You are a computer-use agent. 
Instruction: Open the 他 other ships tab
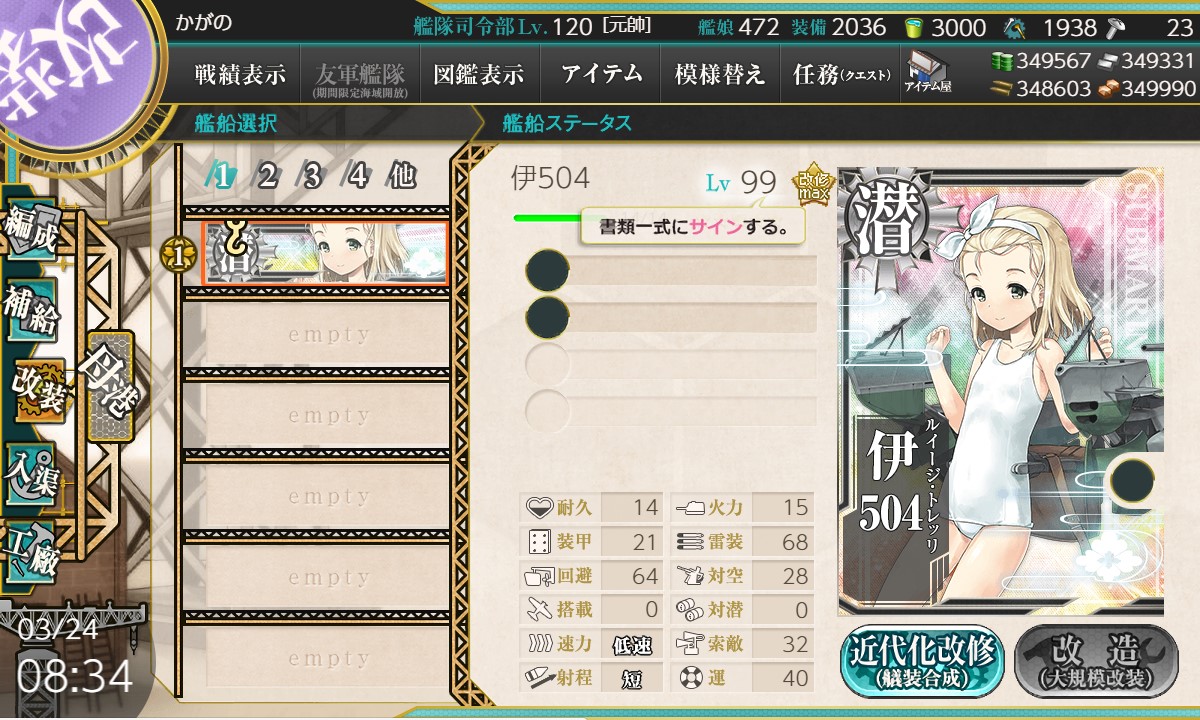tap(401, 176)
